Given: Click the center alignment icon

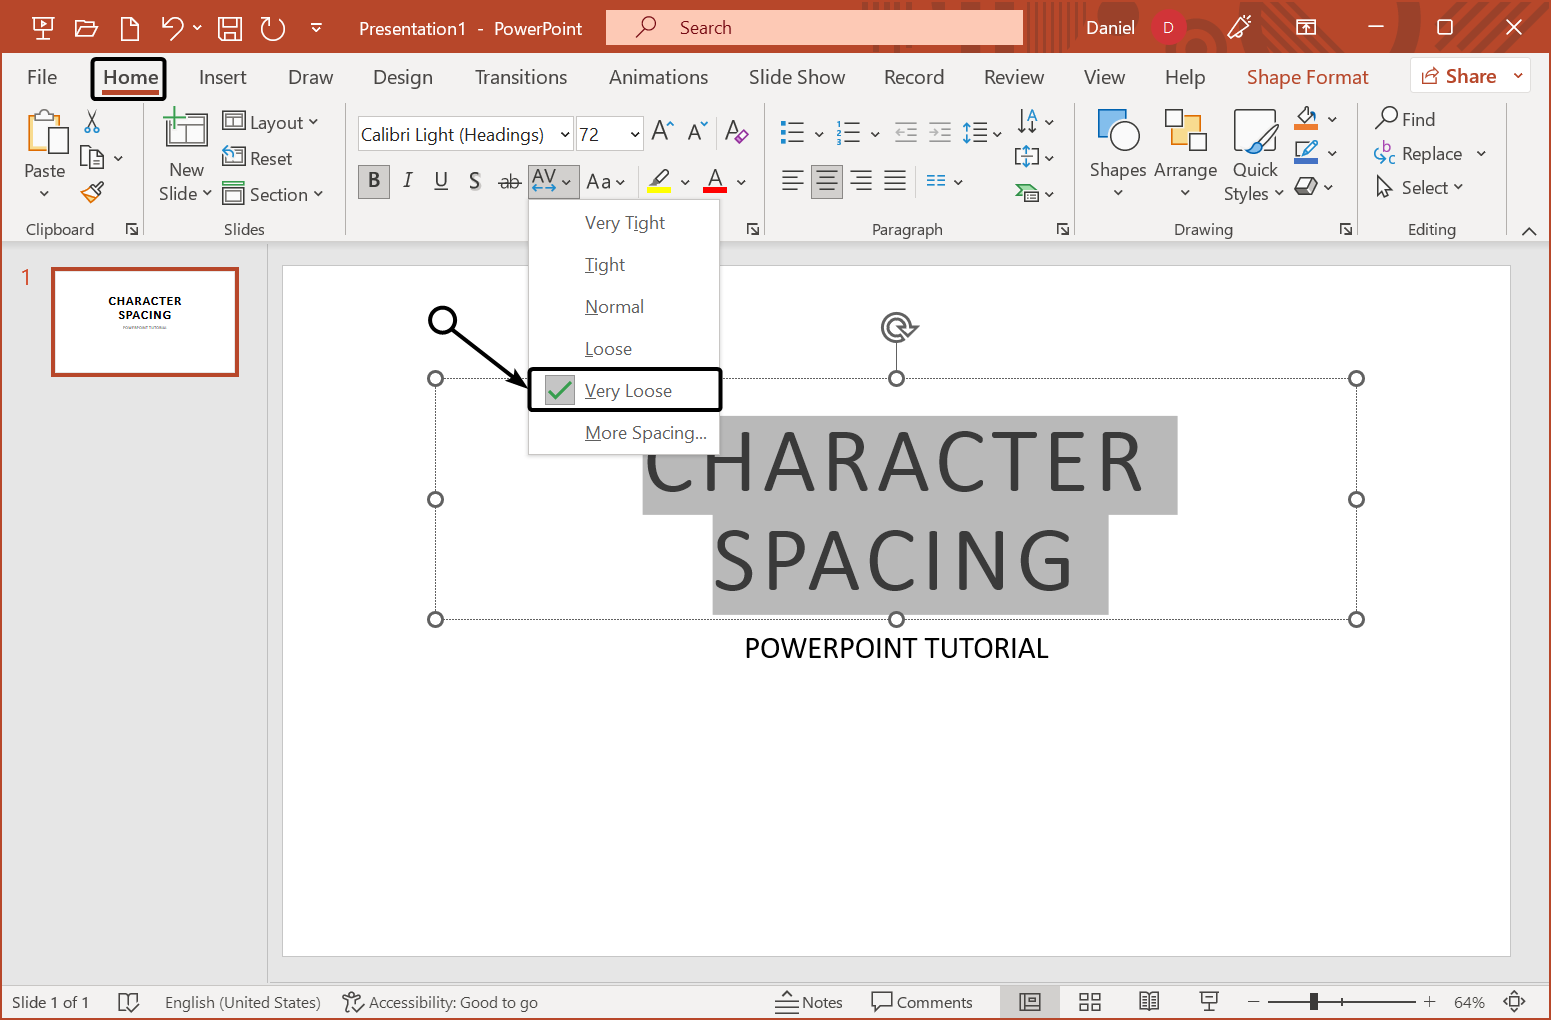Looking at the screenshot, I should pyautogui.click(x=826, y=181).
